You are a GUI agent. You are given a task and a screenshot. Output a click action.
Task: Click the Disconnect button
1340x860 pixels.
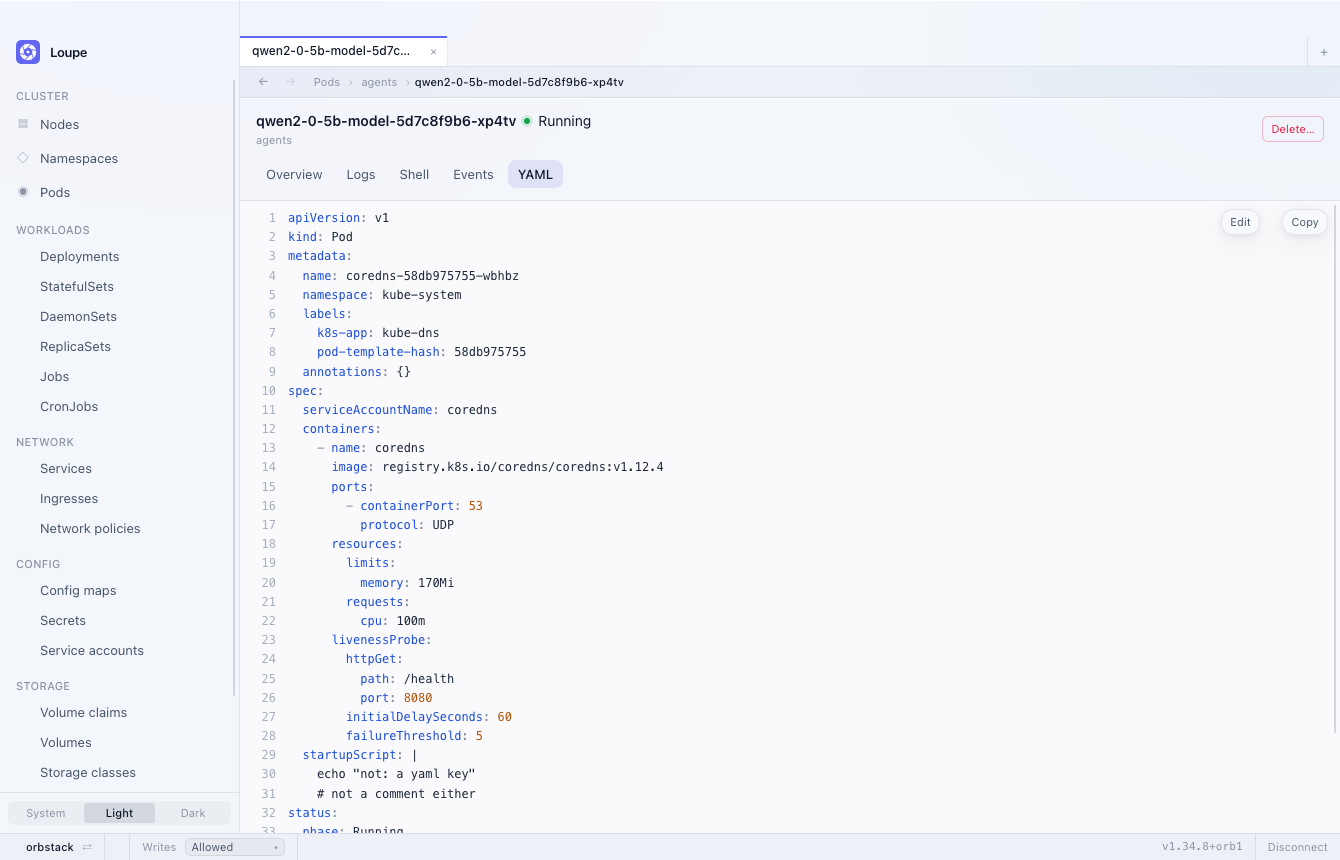1297,847
